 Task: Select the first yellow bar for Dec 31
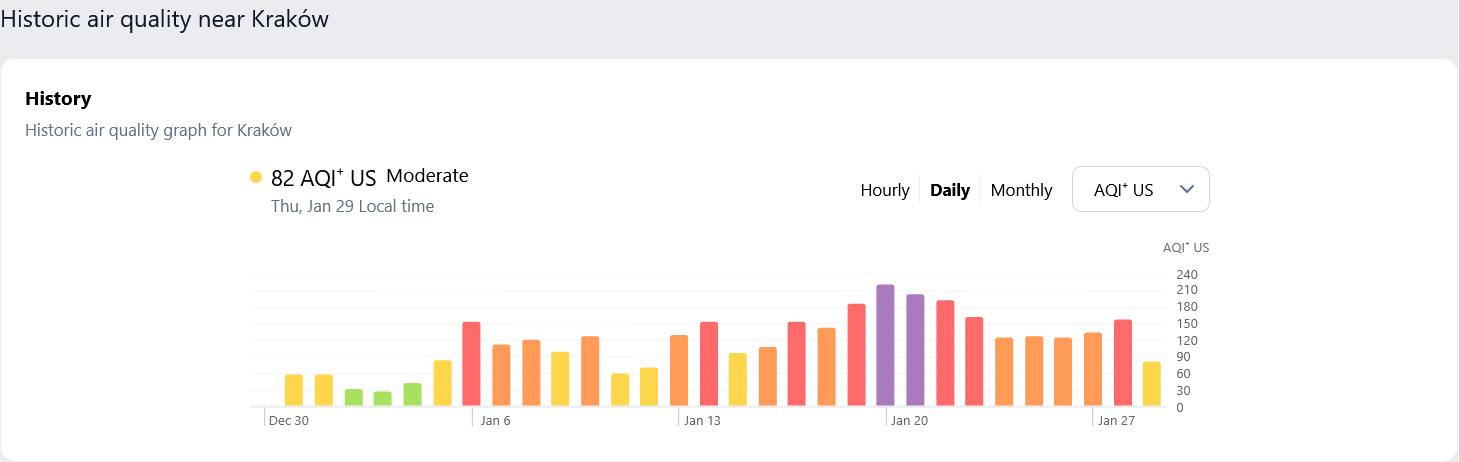[x=293, y=390]
